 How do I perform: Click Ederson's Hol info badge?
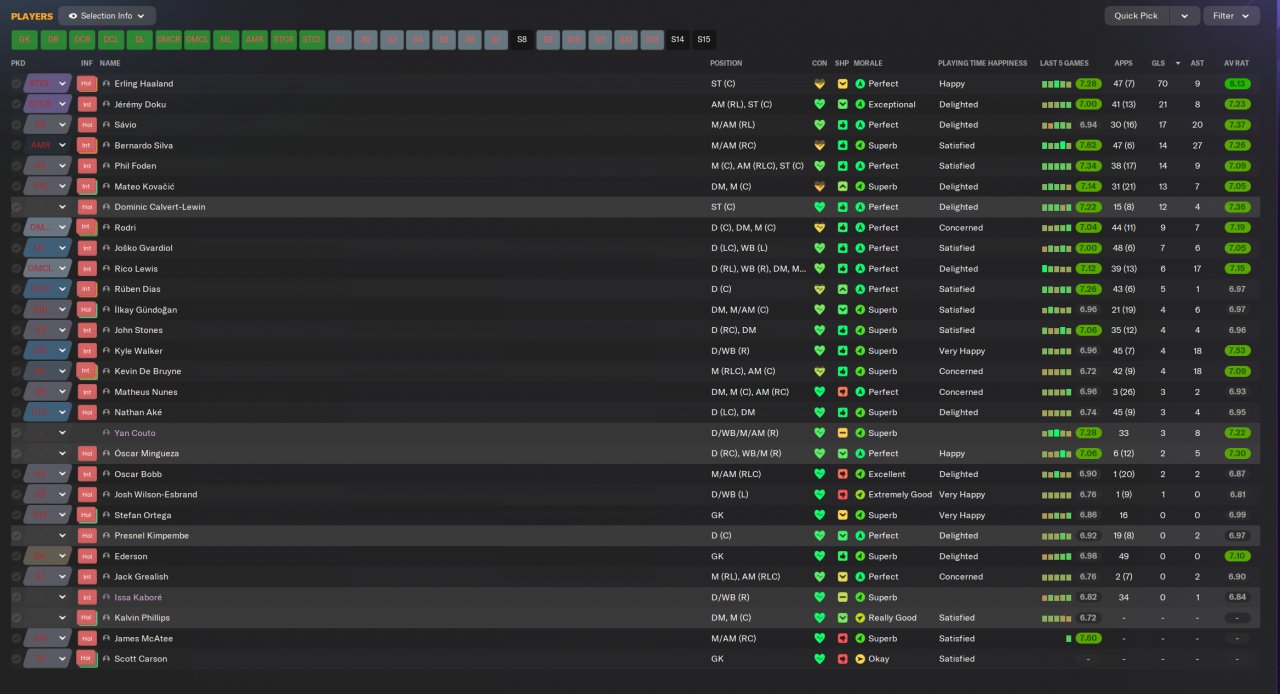[x=87, y=556]
